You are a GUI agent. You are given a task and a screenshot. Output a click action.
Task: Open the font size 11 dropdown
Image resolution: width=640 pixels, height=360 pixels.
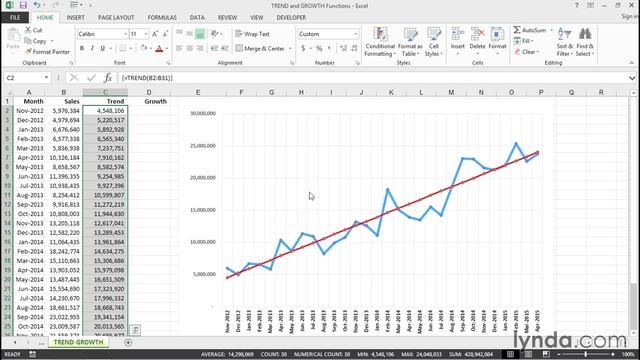coord(146,34)
